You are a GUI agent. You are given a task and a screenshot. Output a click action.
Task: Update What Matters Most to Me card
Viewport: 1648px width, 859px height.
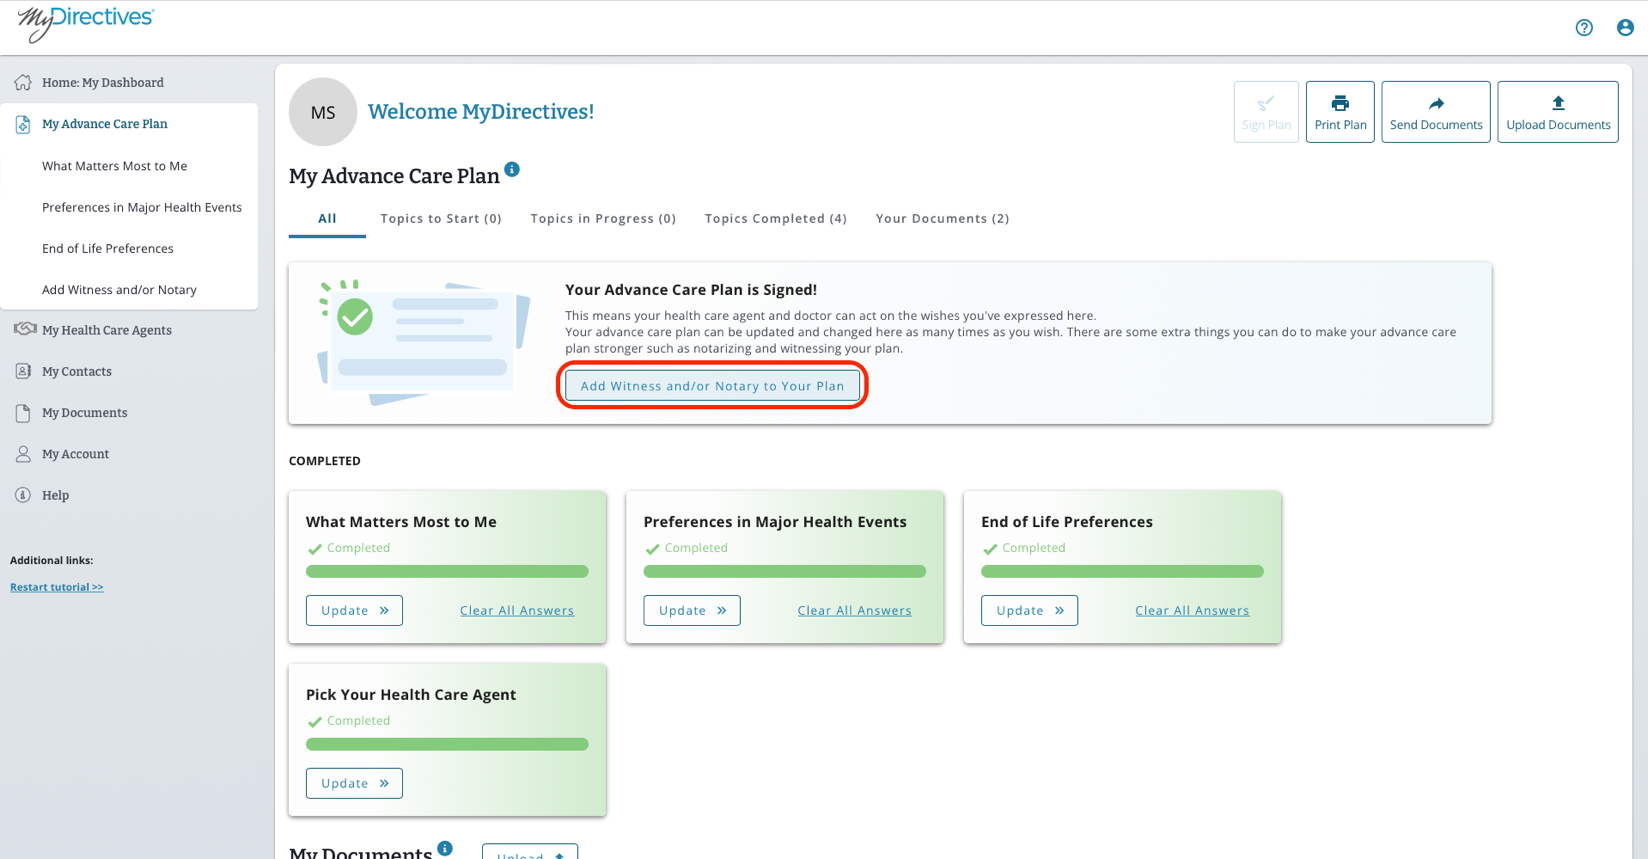tap(354, 610)
